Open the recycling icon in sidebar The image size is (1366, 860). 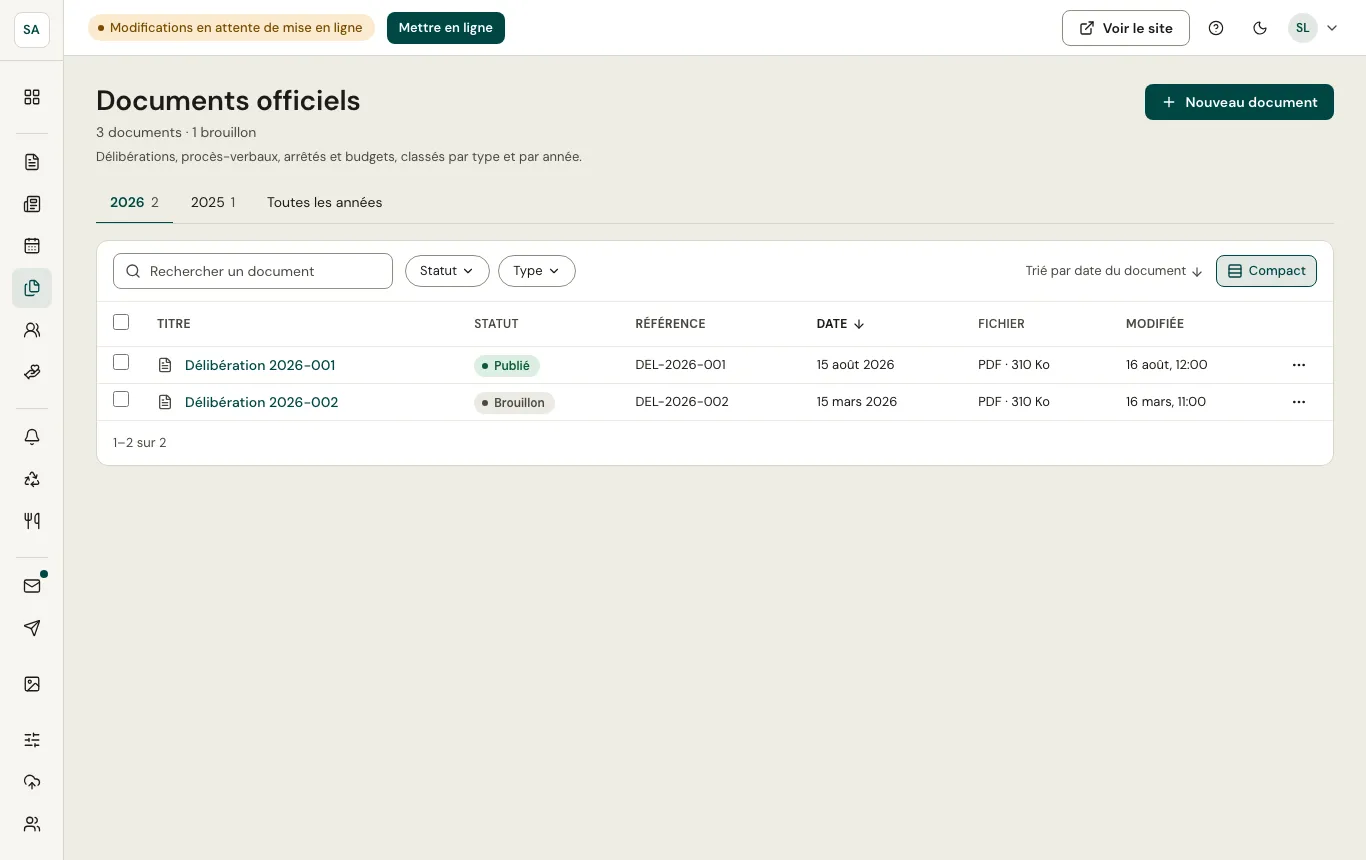32,479
